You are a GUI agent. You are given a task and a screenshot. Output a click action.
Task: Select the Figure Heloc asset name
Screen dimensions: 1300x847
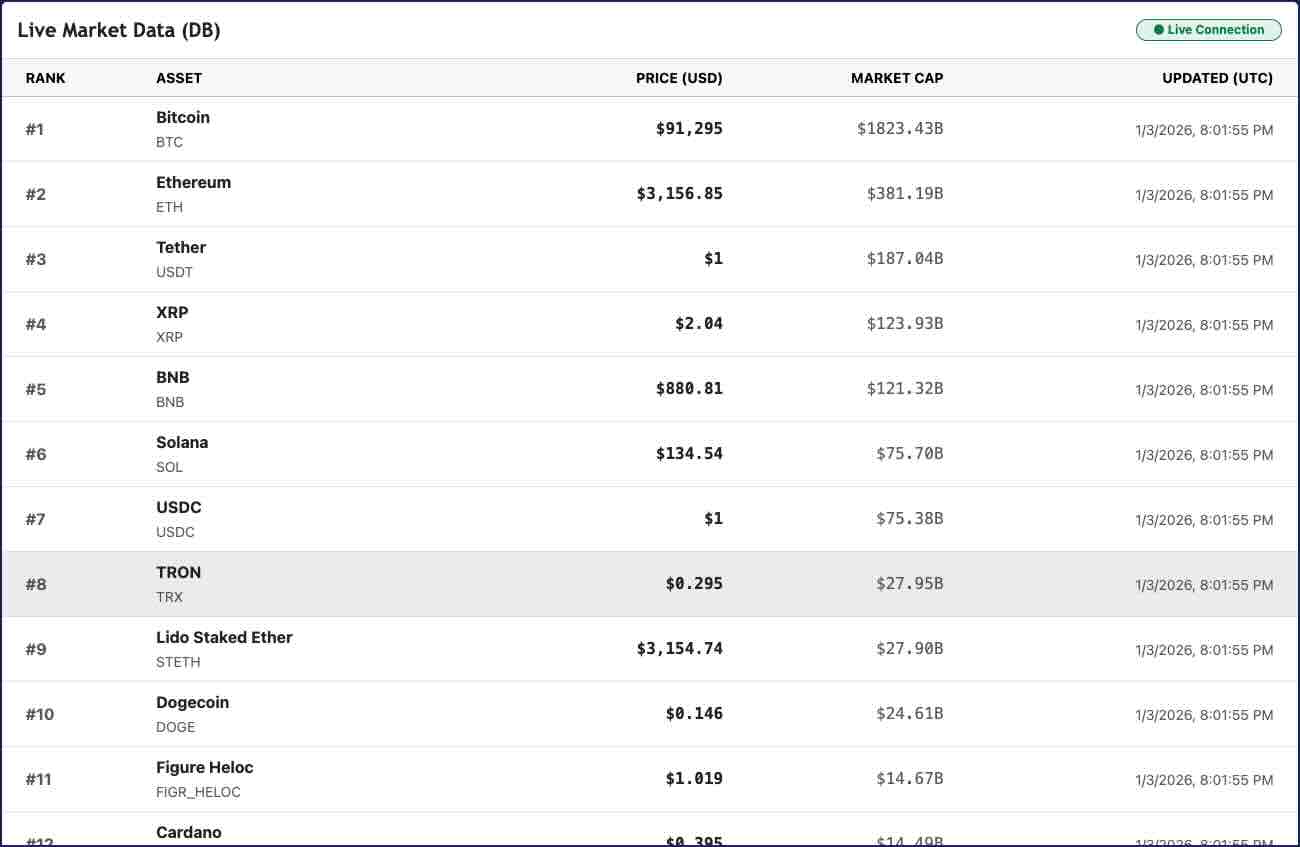(x=204, y=768)
